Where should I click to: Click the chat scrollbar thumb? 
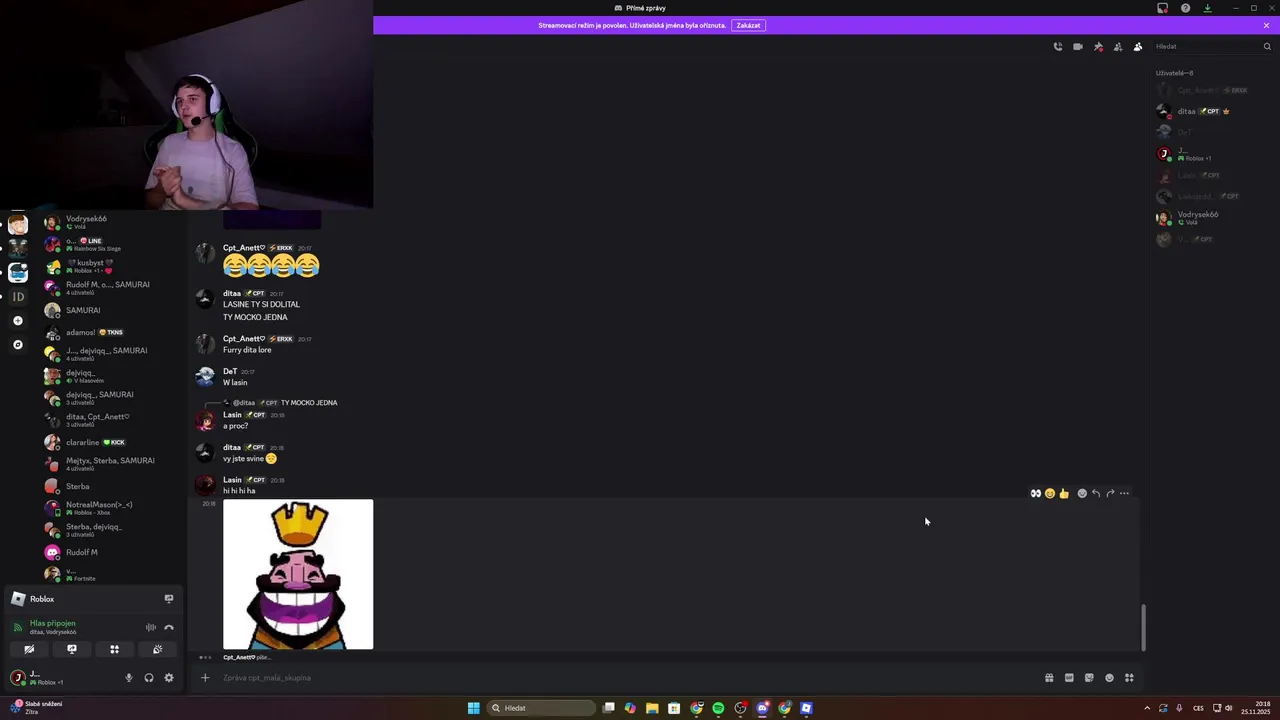click(1144, 628)
